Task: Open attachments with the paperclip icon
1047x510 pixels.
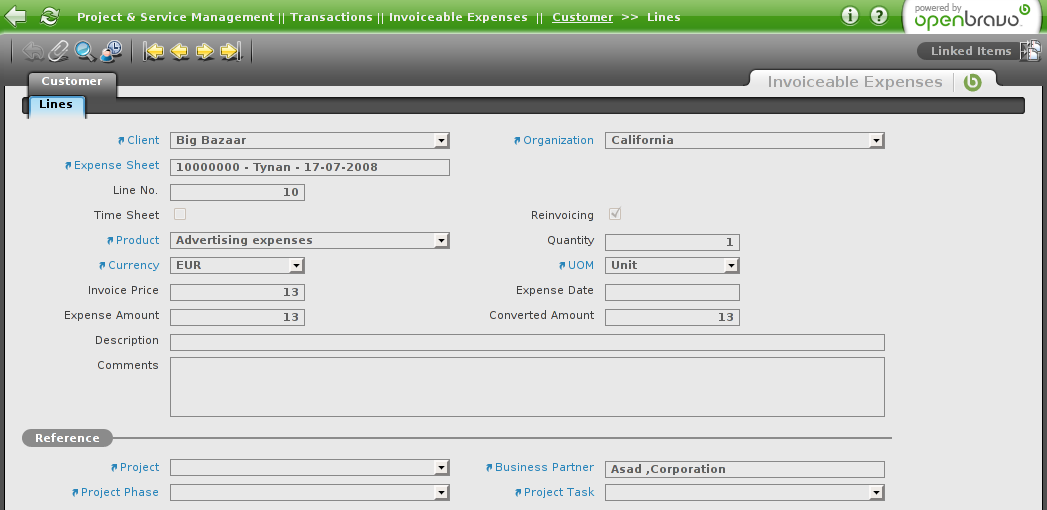Action: pos(59,51)
